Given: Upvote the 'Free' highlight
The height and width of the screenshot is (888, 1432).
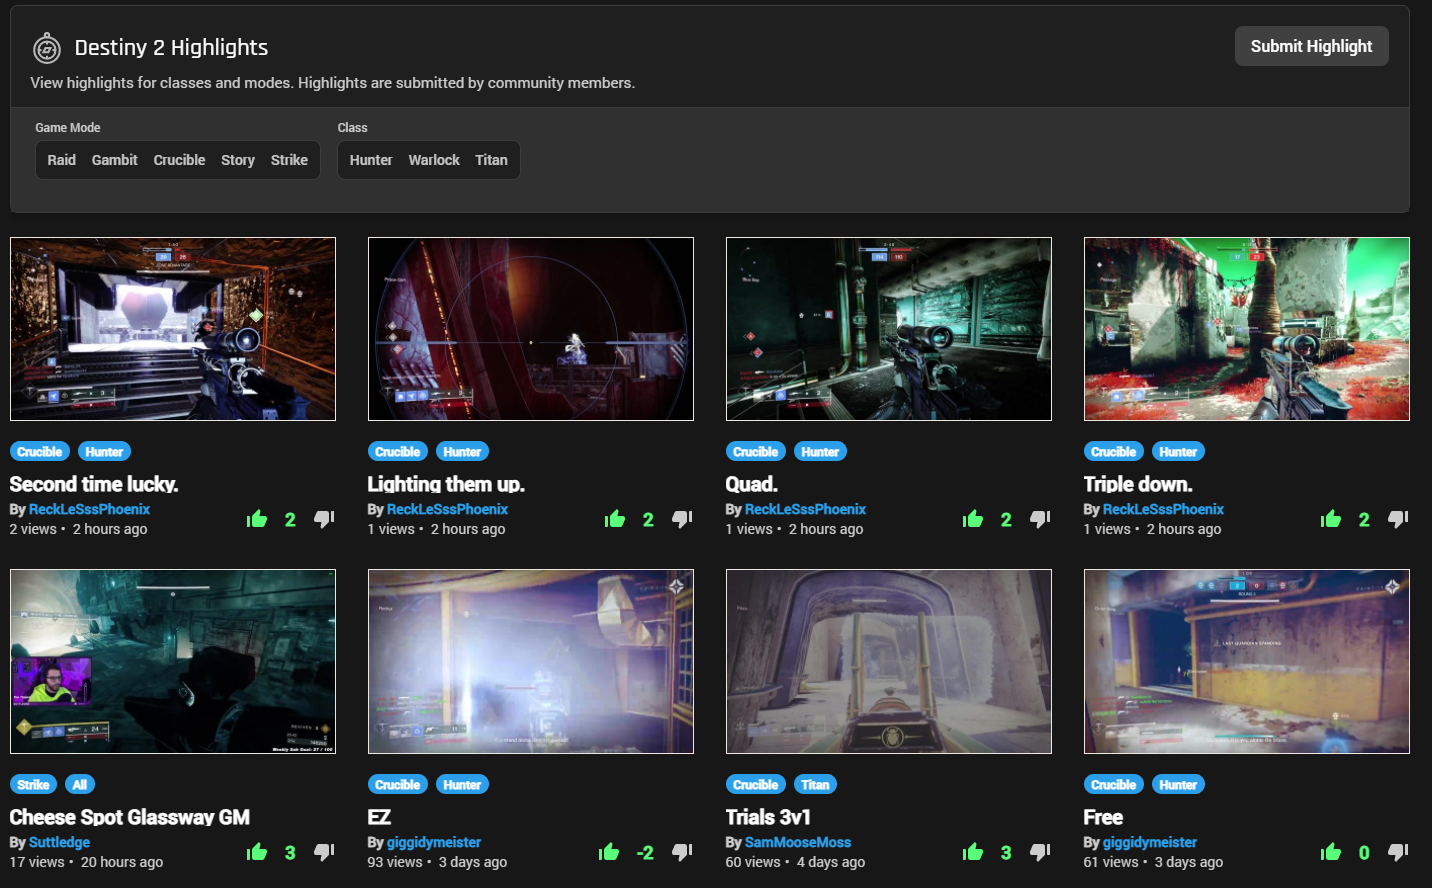Looking at the screenshot, I should click(x=1331, y=852).
